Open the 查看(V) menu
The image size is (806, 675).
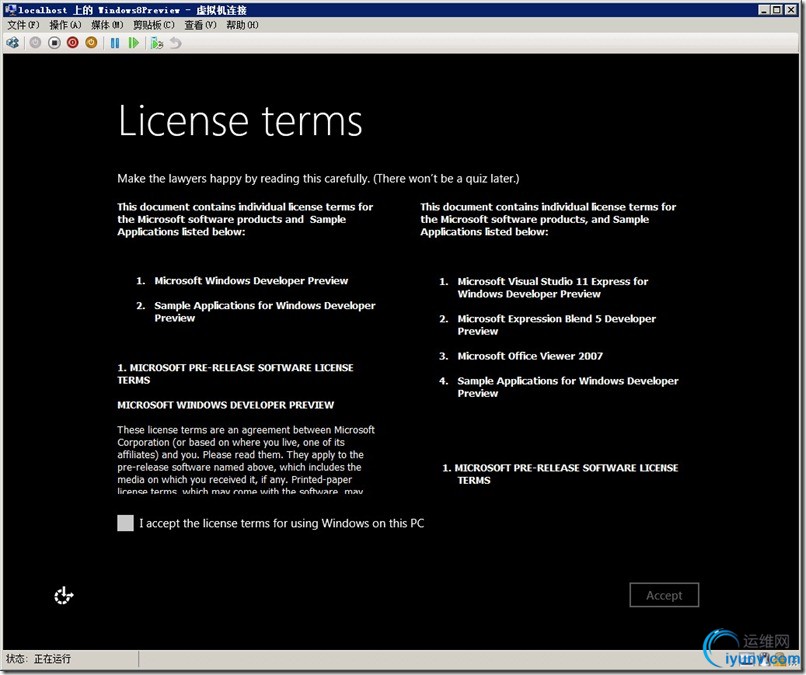(200, 25)
